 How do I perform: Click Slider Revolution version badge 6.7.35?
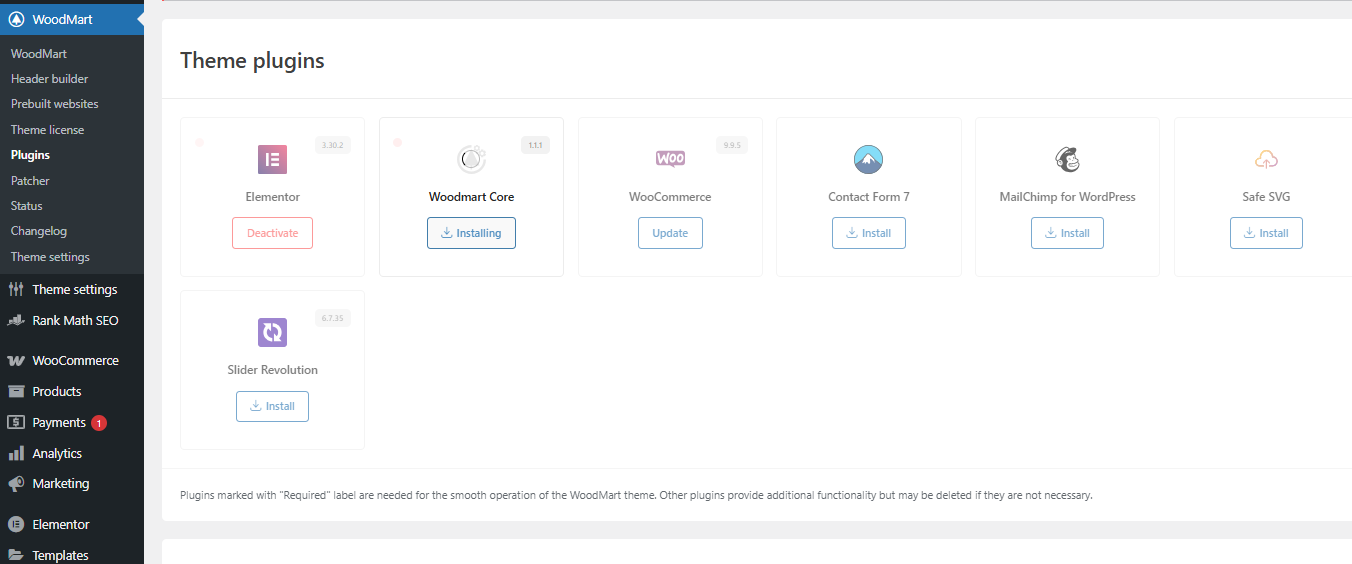pos(332,318)
